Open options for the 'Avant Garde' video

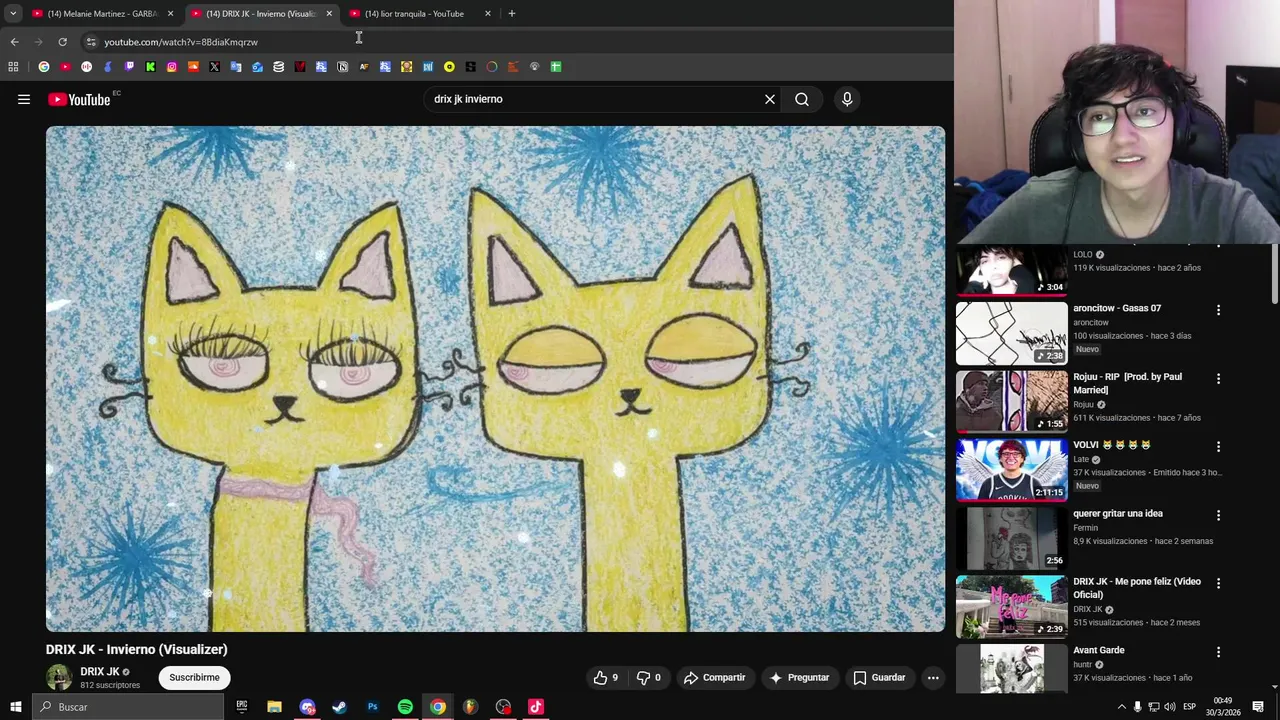(x=1218, y=652)
